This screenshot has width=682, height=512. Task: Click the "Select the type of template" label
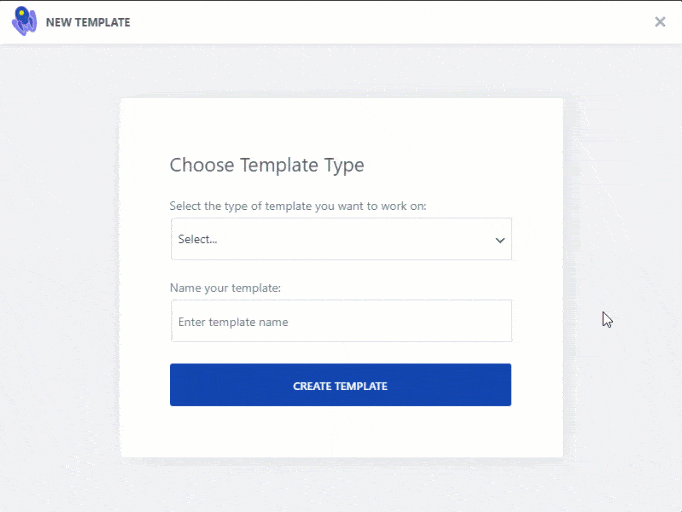coord(312,206)
